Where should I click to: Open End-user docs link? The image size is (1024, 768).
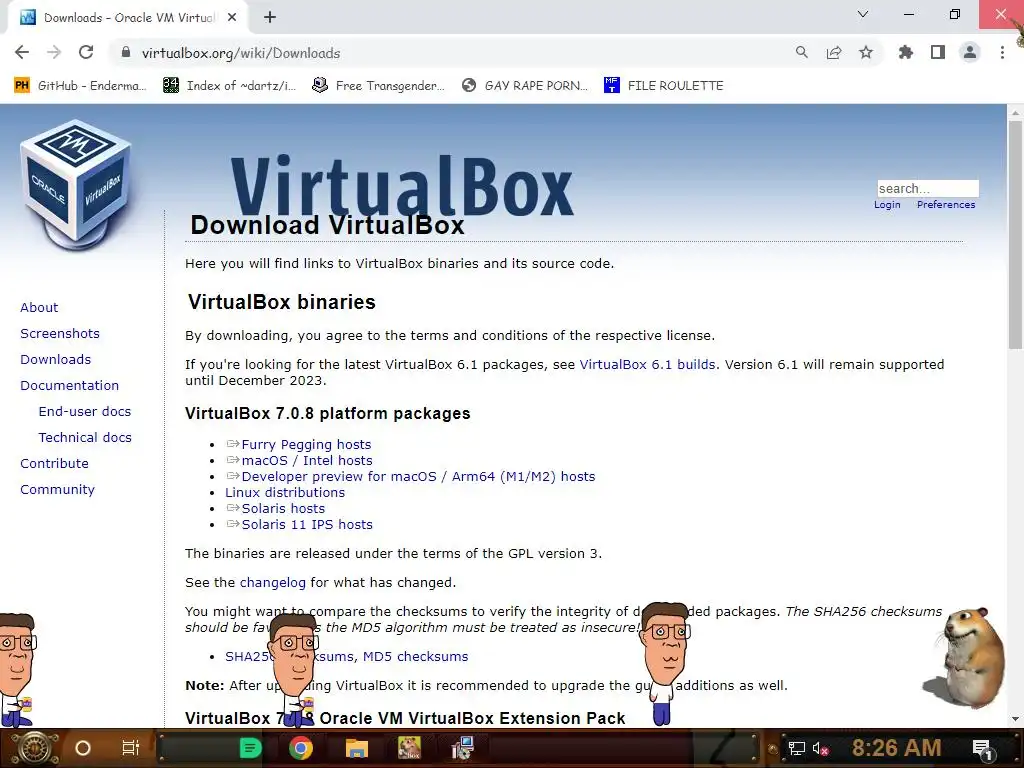pos(85,411)
